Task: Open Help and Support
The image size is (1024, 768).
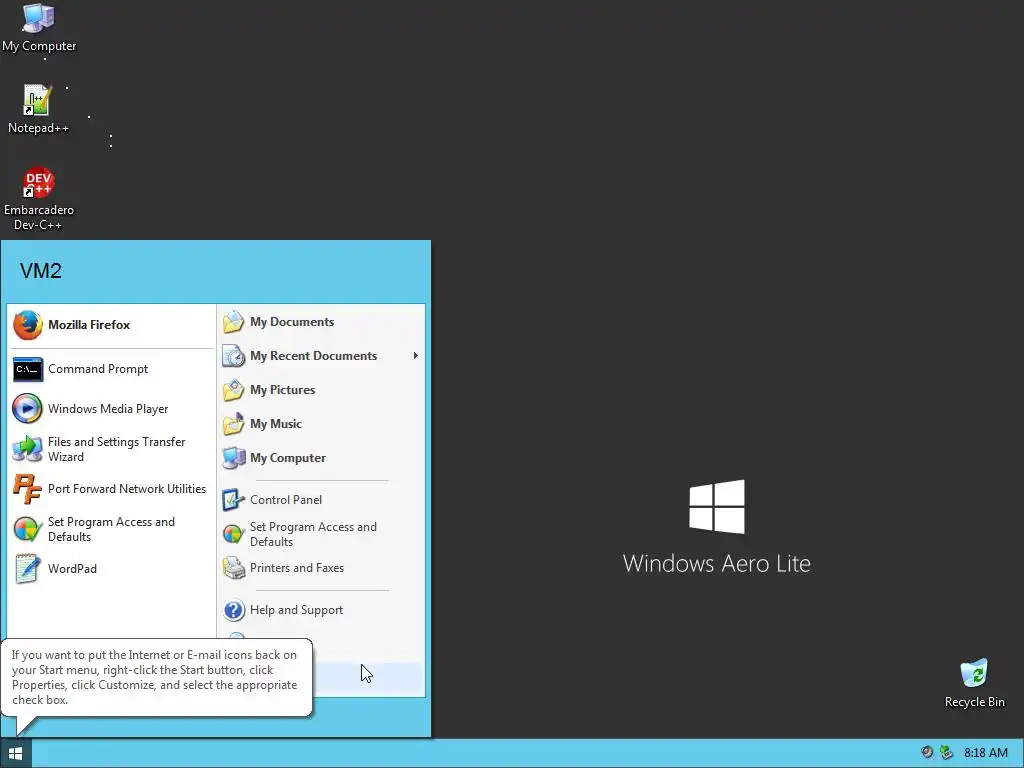Action: [x=321, y=610]
